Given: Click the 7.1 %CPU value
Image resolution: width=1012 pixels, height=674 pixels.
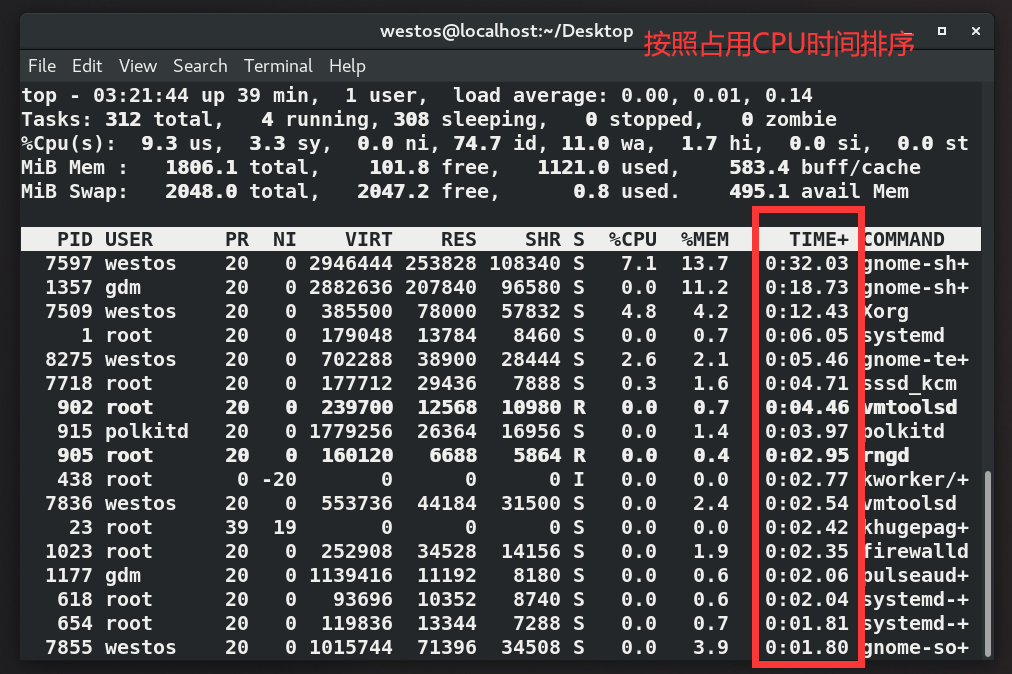Looking at the screenshot, I should click(x=639, y=263).
